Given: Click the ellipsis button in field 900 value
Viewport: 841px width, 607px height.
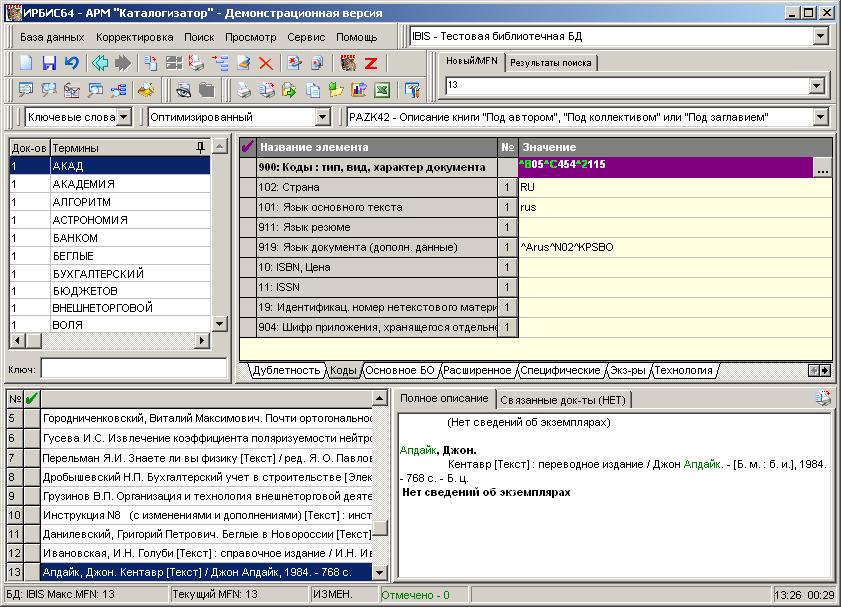Looking at the screenshot, I should click(822, 167).
